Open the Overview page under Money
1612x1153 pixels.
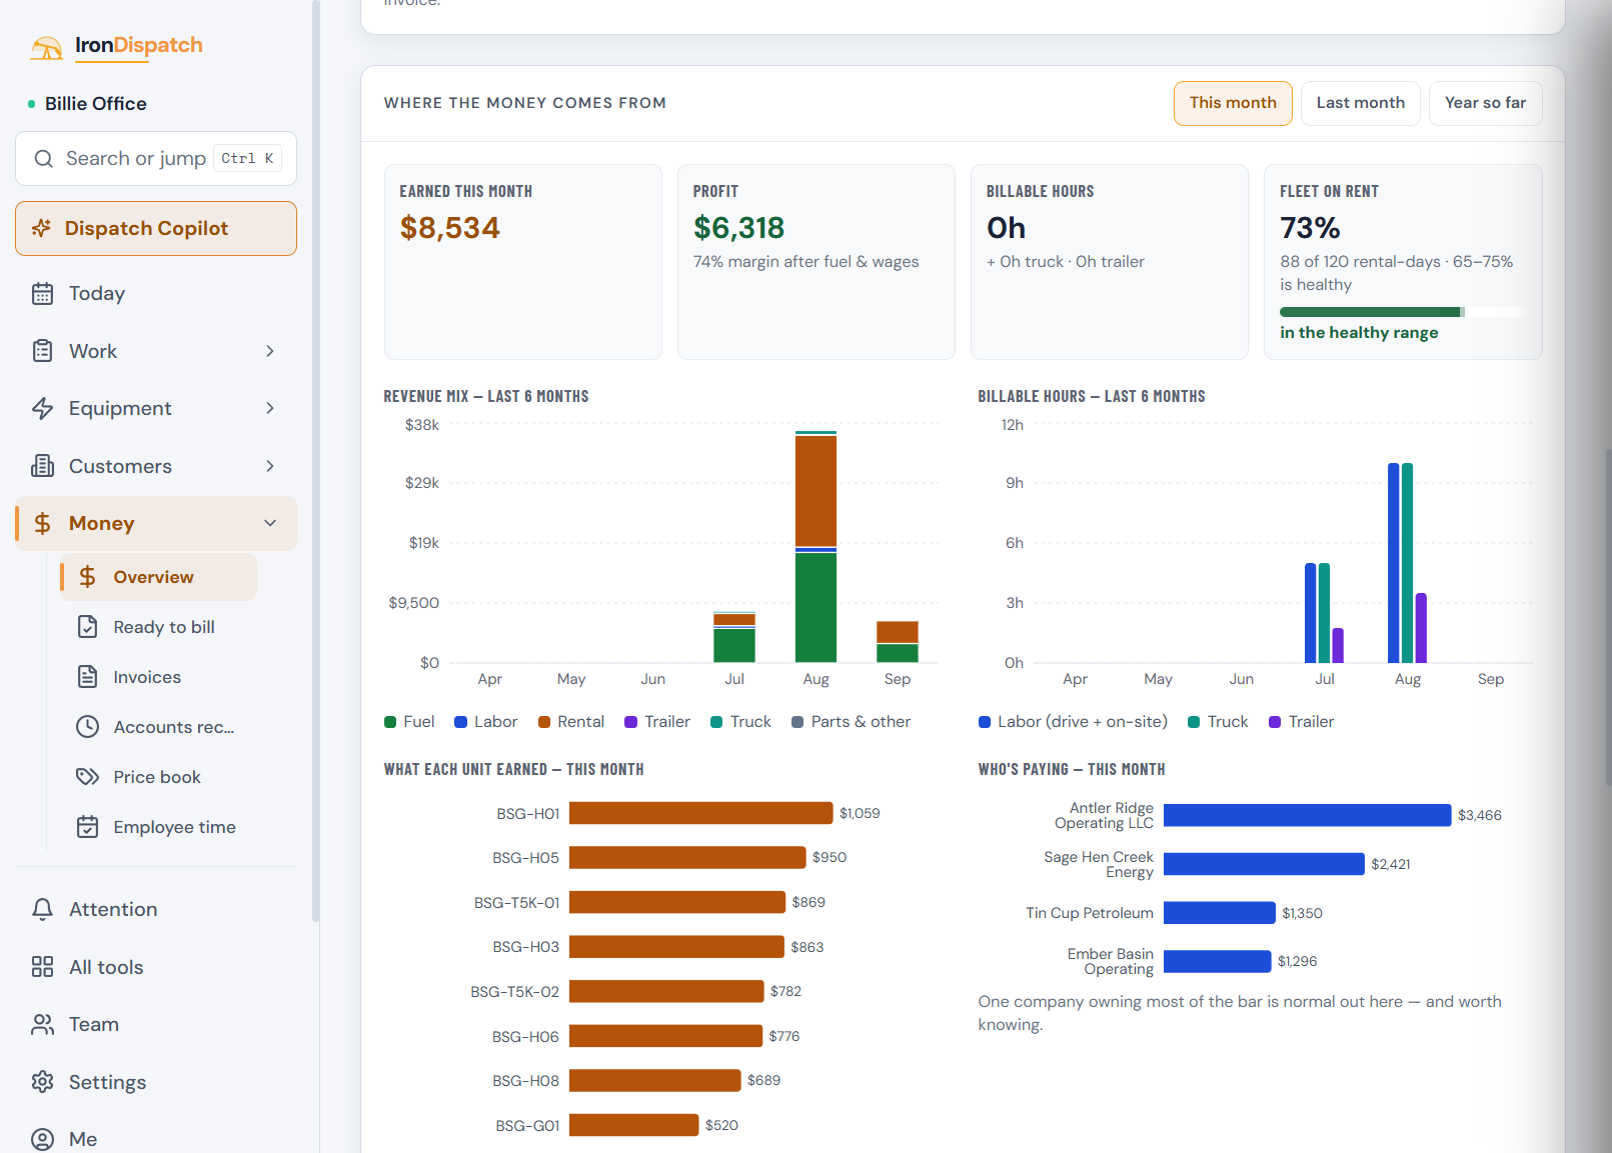(x=159, y=577)
